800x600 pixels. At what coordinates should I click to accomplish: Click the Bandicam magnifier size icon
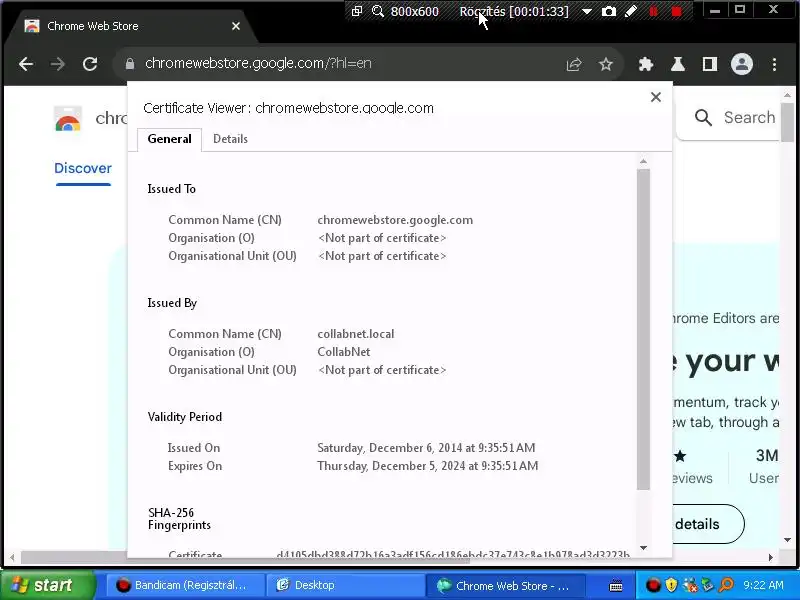(x=378, y=11)
